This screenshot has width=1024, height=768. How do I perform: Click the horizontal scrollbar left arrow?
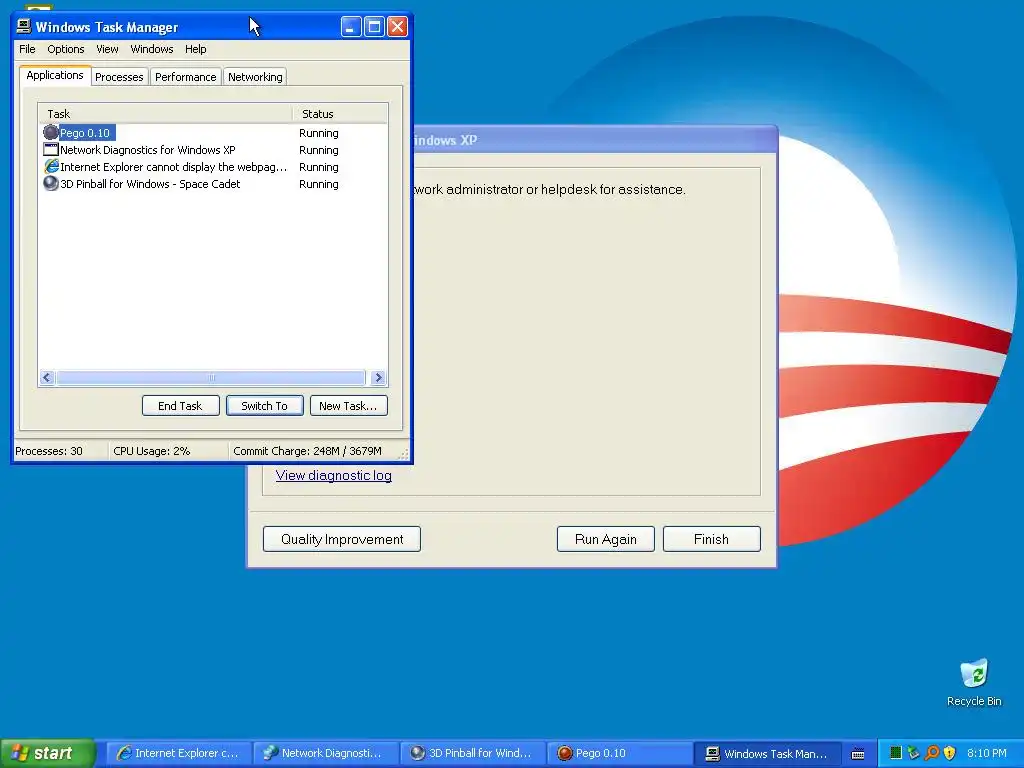46,377
